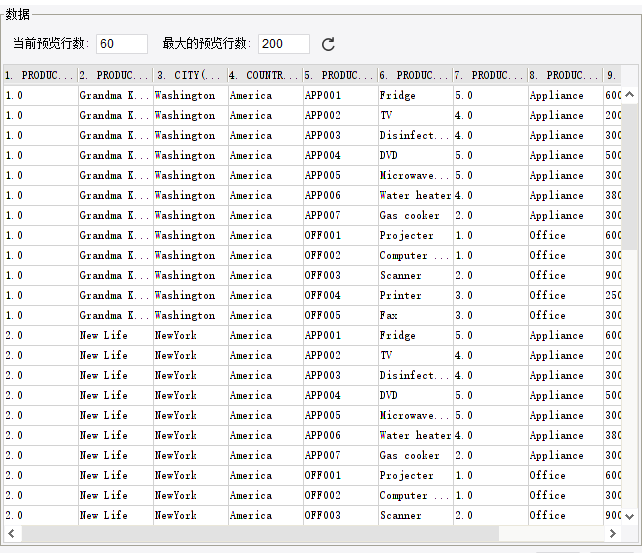Click Fax in the Washington OFF005 row
The height and width of the screenshot is (553, 642).
coord(415,316)
